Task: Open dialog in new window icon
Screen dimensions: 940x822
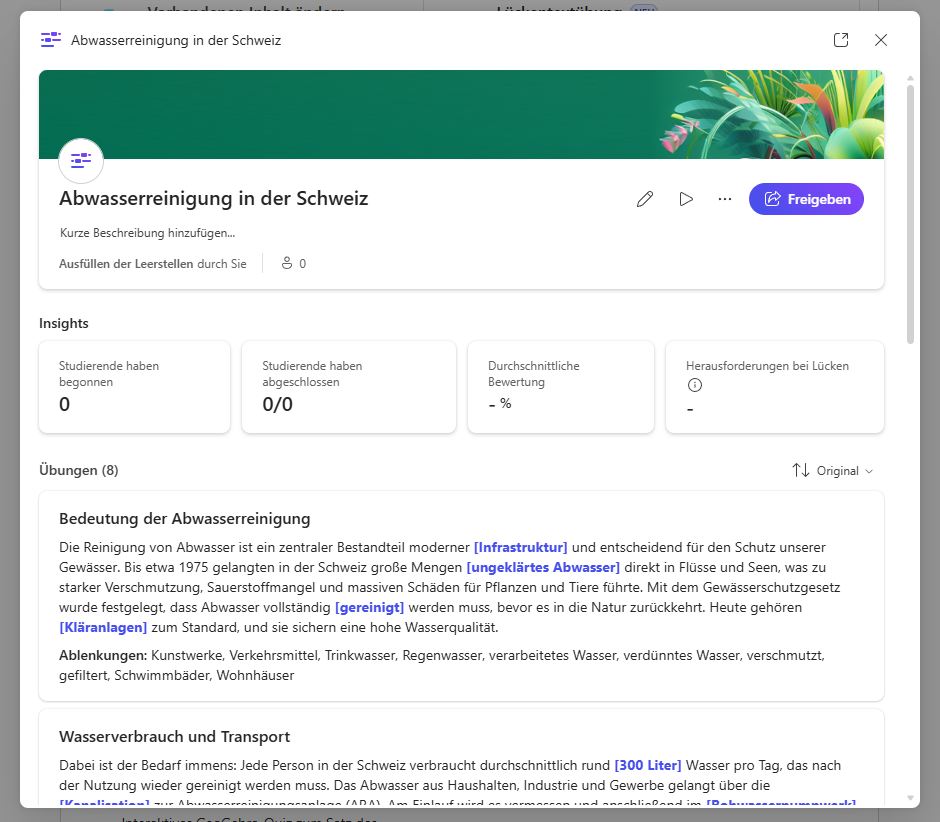Action: pos(841,40)
